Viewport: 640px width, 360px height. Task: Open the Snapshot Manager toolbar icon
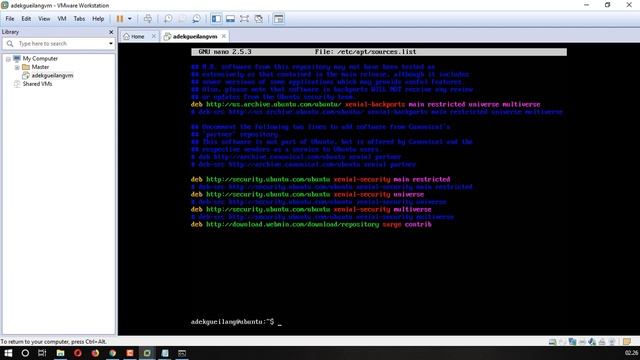[196, 19]
